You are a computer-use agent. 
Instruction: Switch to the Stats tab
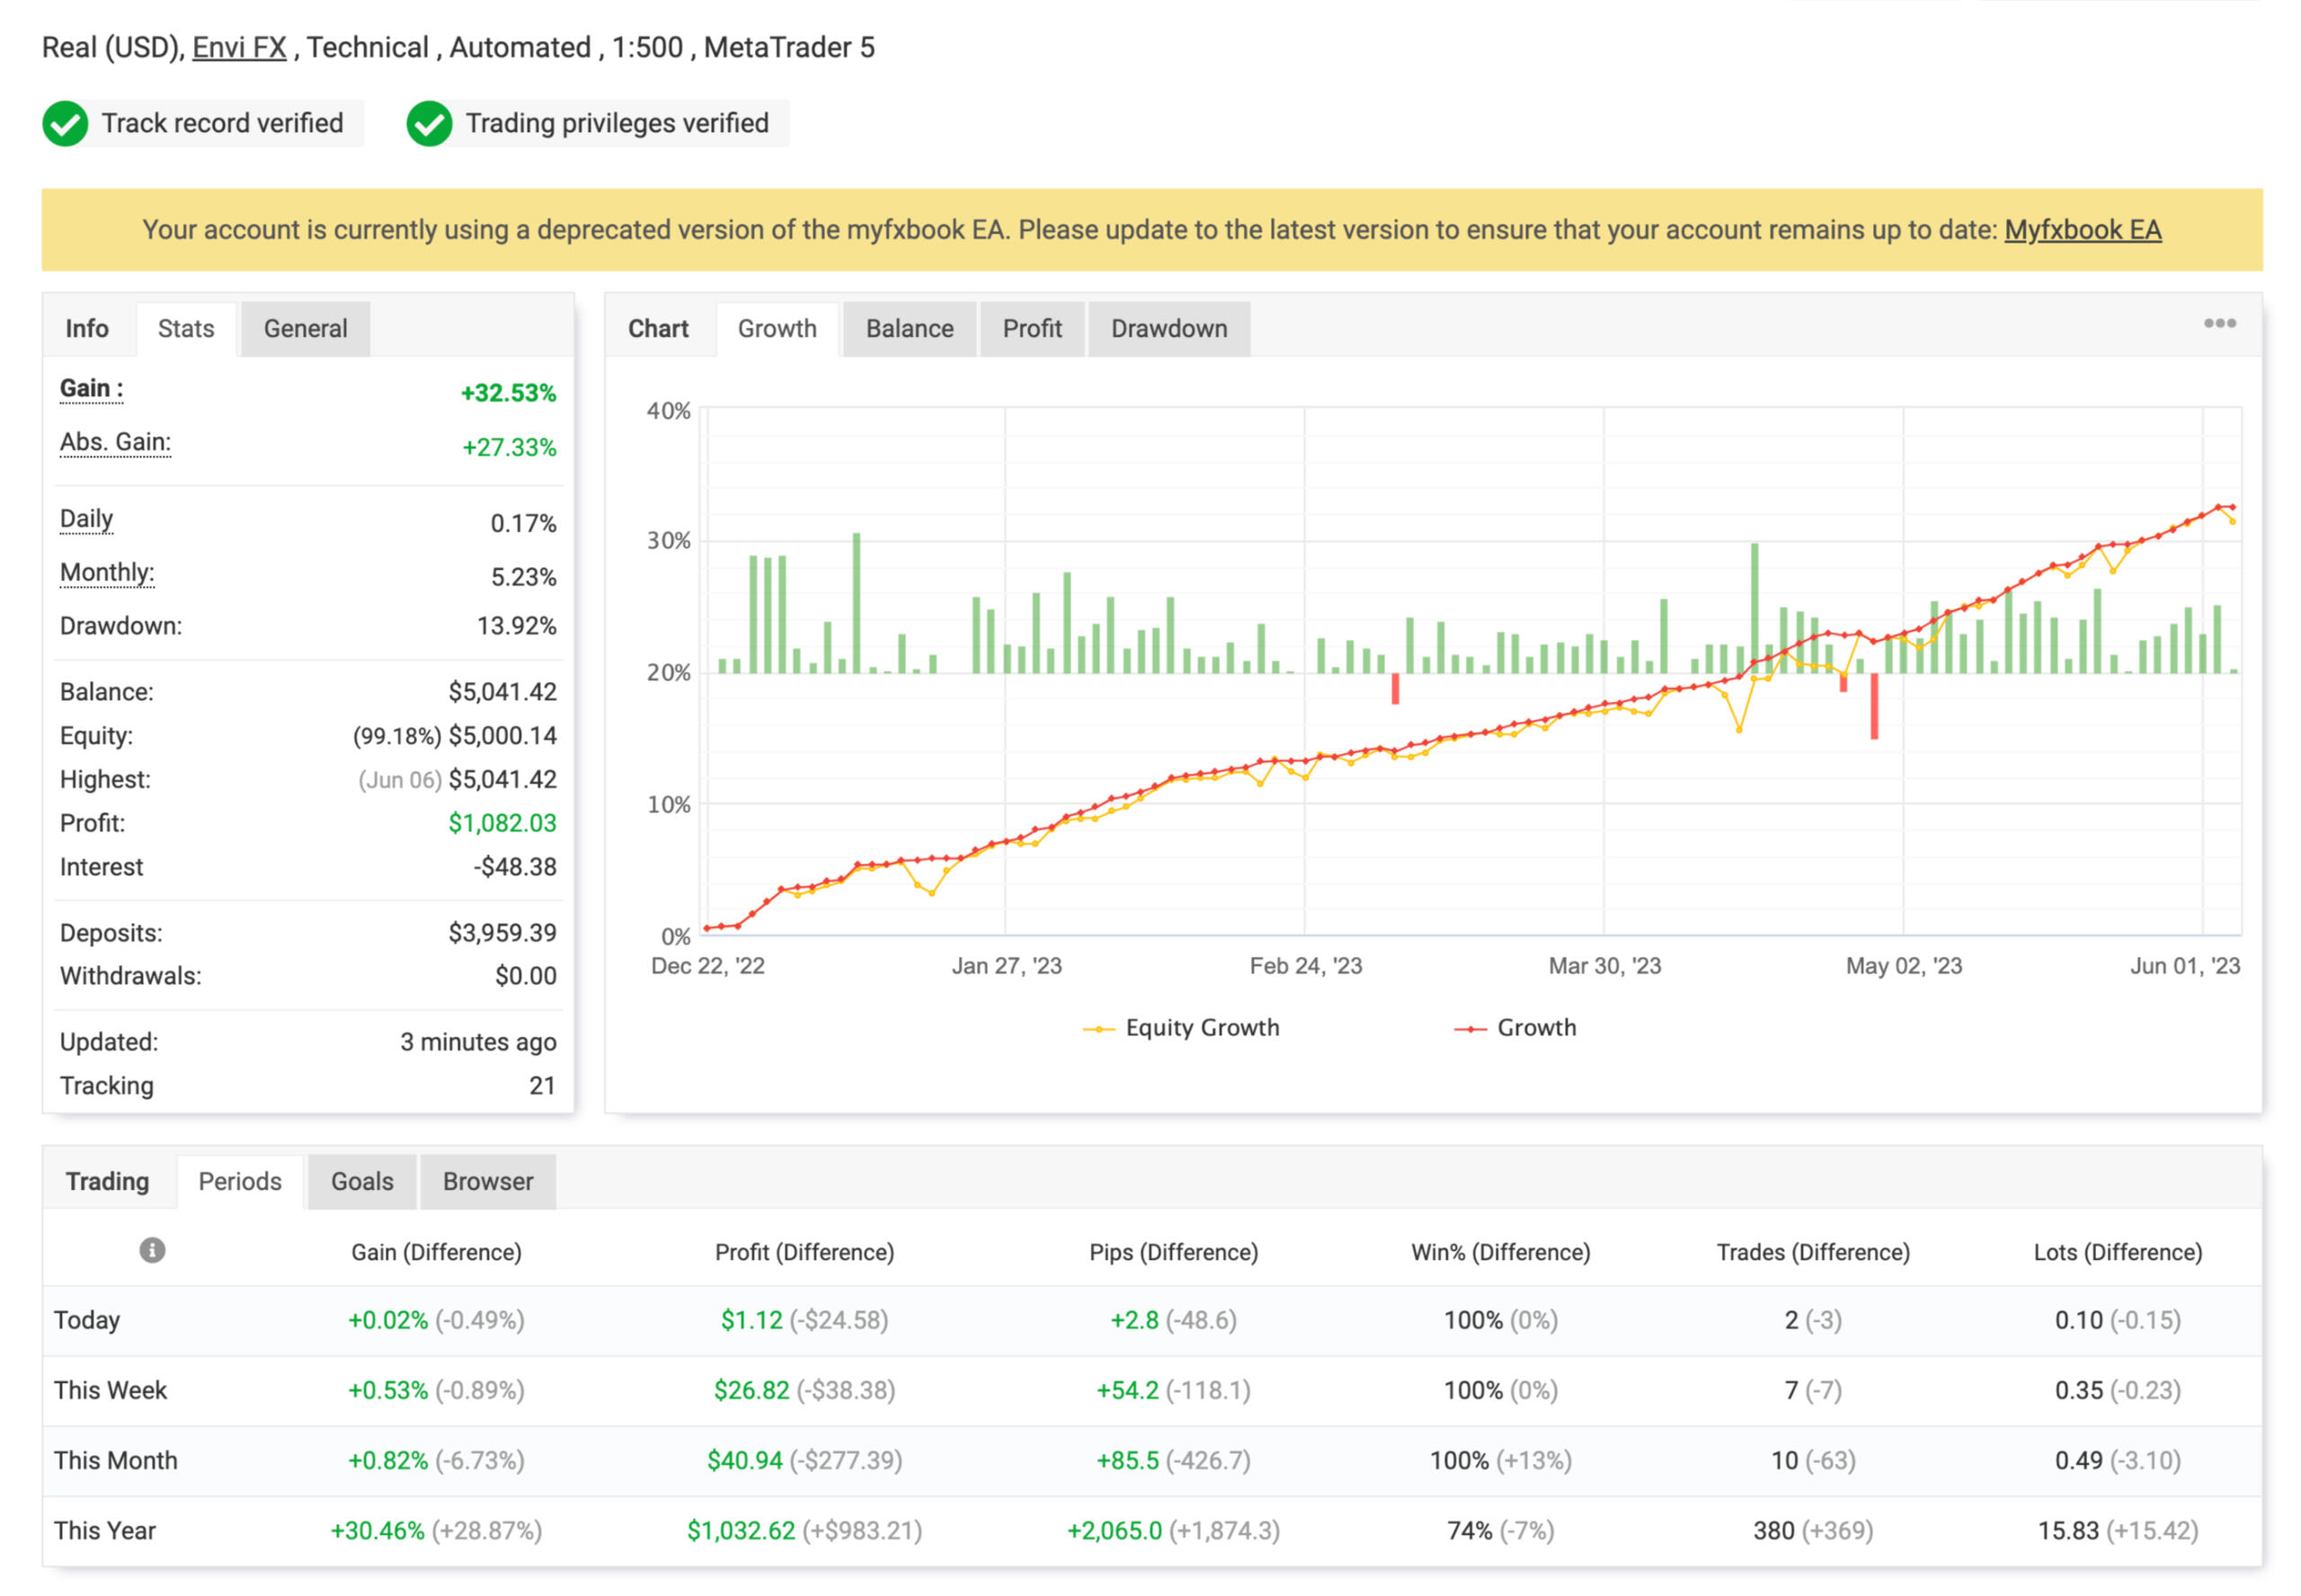click(186, 329)
